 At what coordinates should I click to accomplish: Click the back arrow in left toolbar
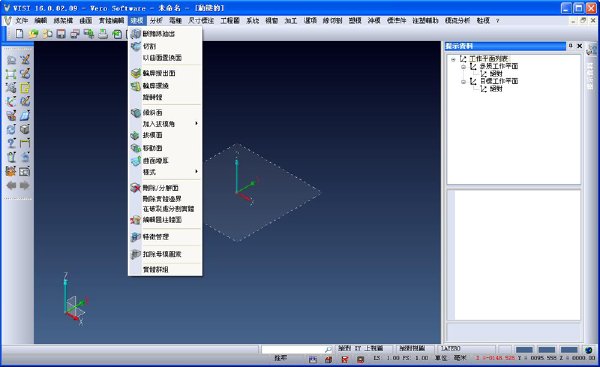pyautogui.click(x=11, y=186)
